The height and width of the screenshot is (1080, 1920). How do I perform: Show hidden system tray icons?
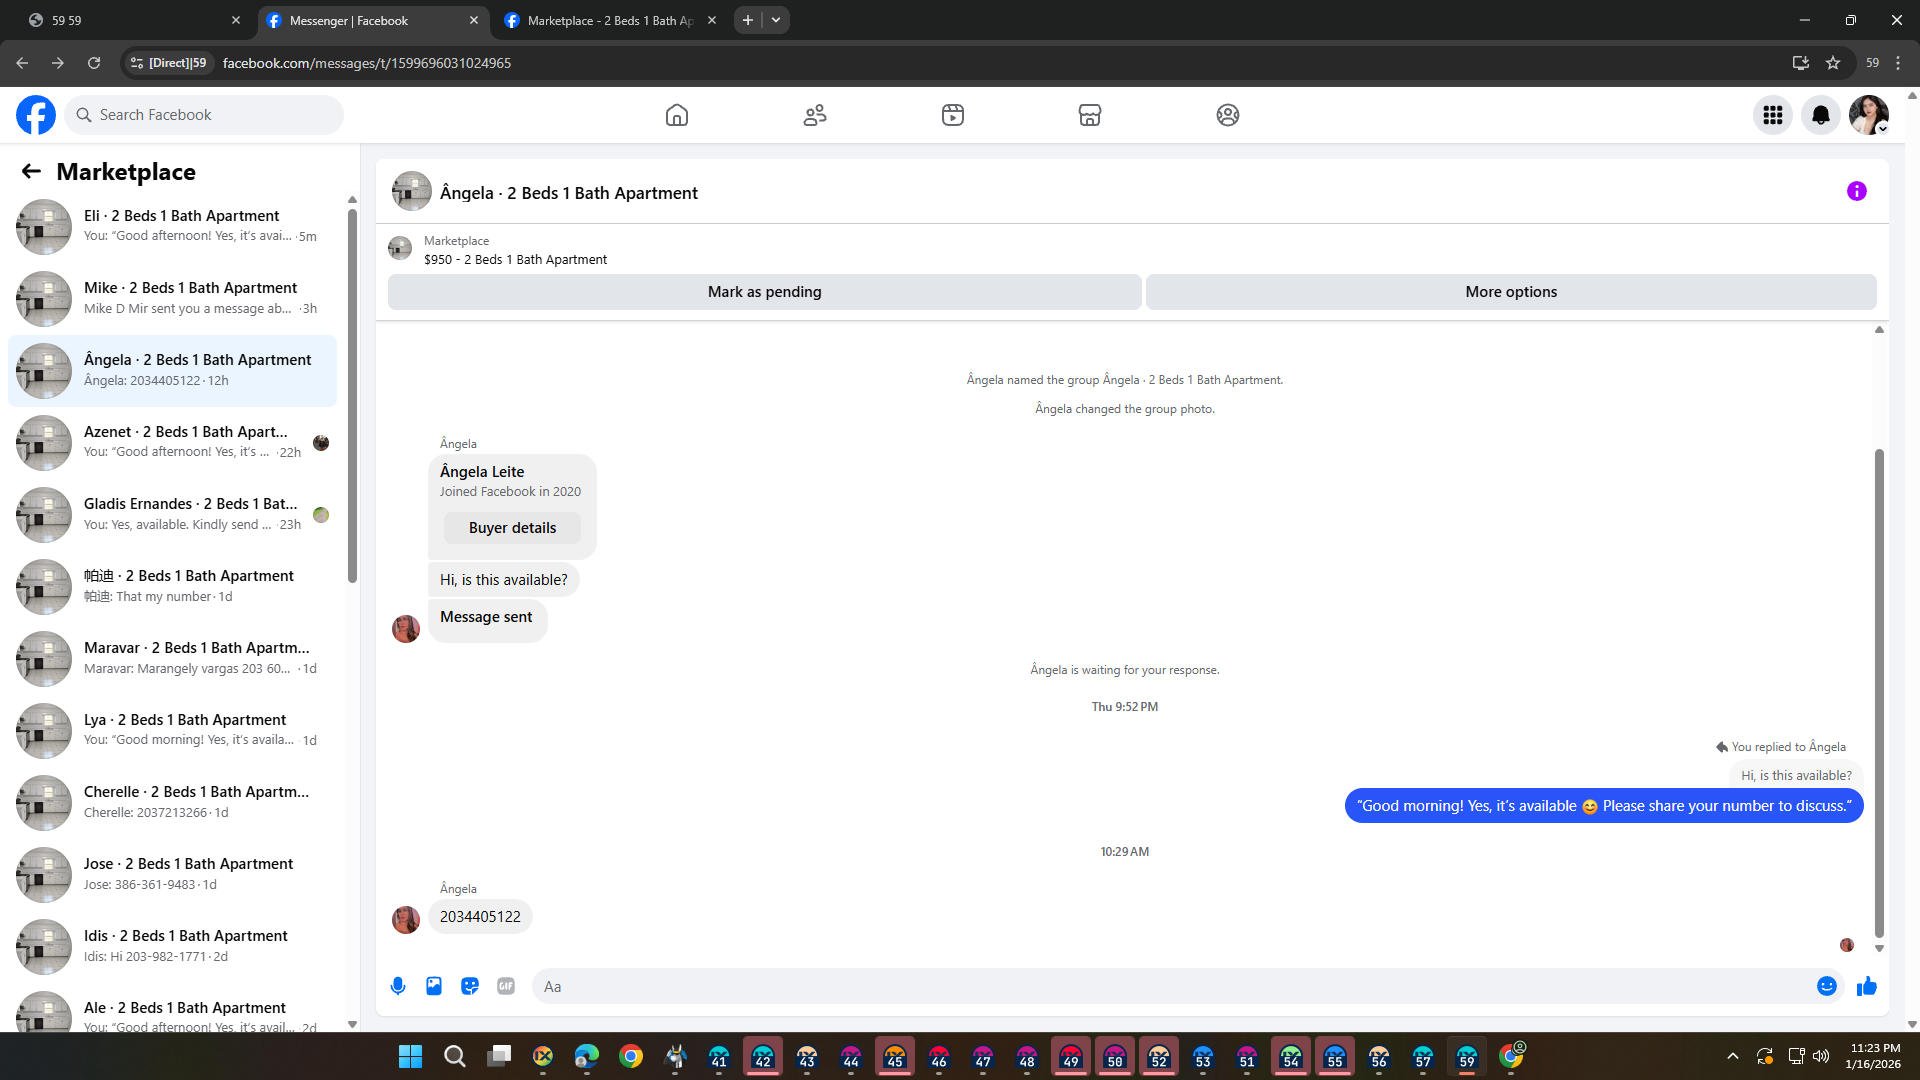click(x=1732, y=1056)
